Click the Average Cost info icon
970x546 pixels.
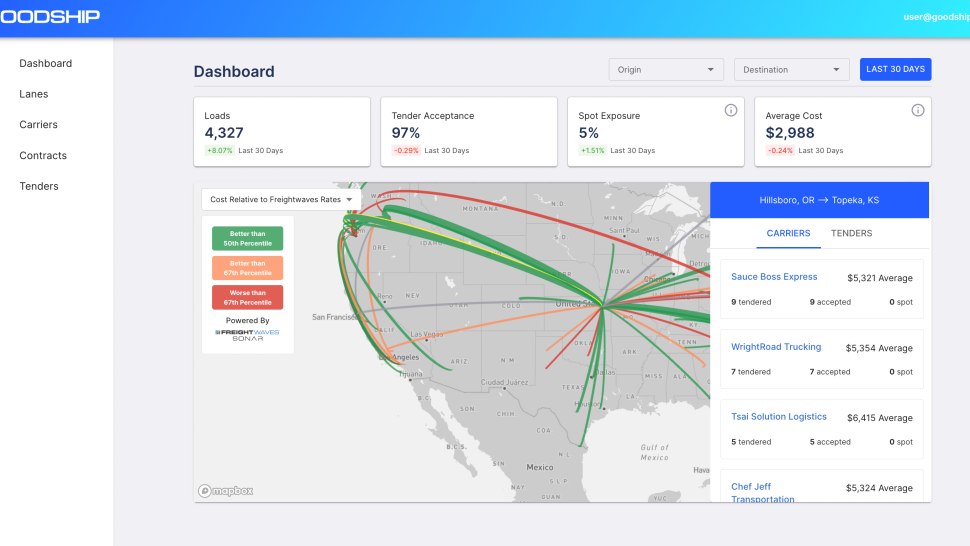coord(917,110)
